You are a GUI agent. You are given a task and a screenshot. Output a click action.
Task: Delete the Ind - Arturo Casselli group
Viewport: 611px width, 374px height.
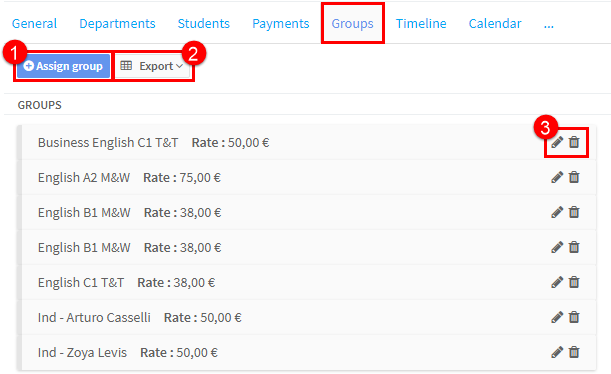point(574,317)
